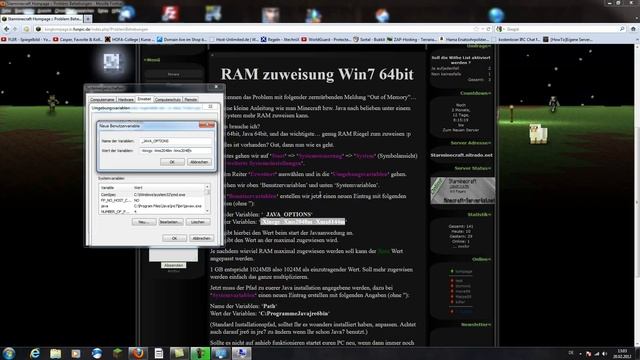Click the Wert der Variablen field
Viewport: 640px width, 360px height.
(x=175, y=151)
